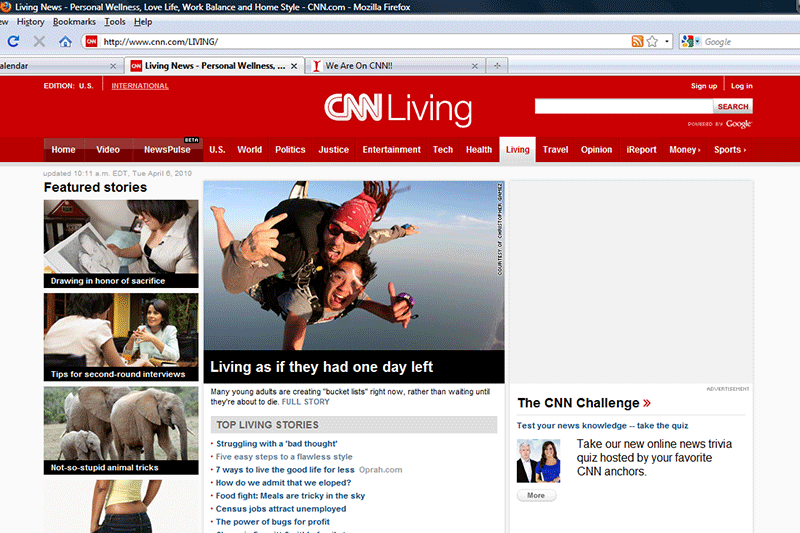Open NewsPulse beta section

[x=167, y=149]
